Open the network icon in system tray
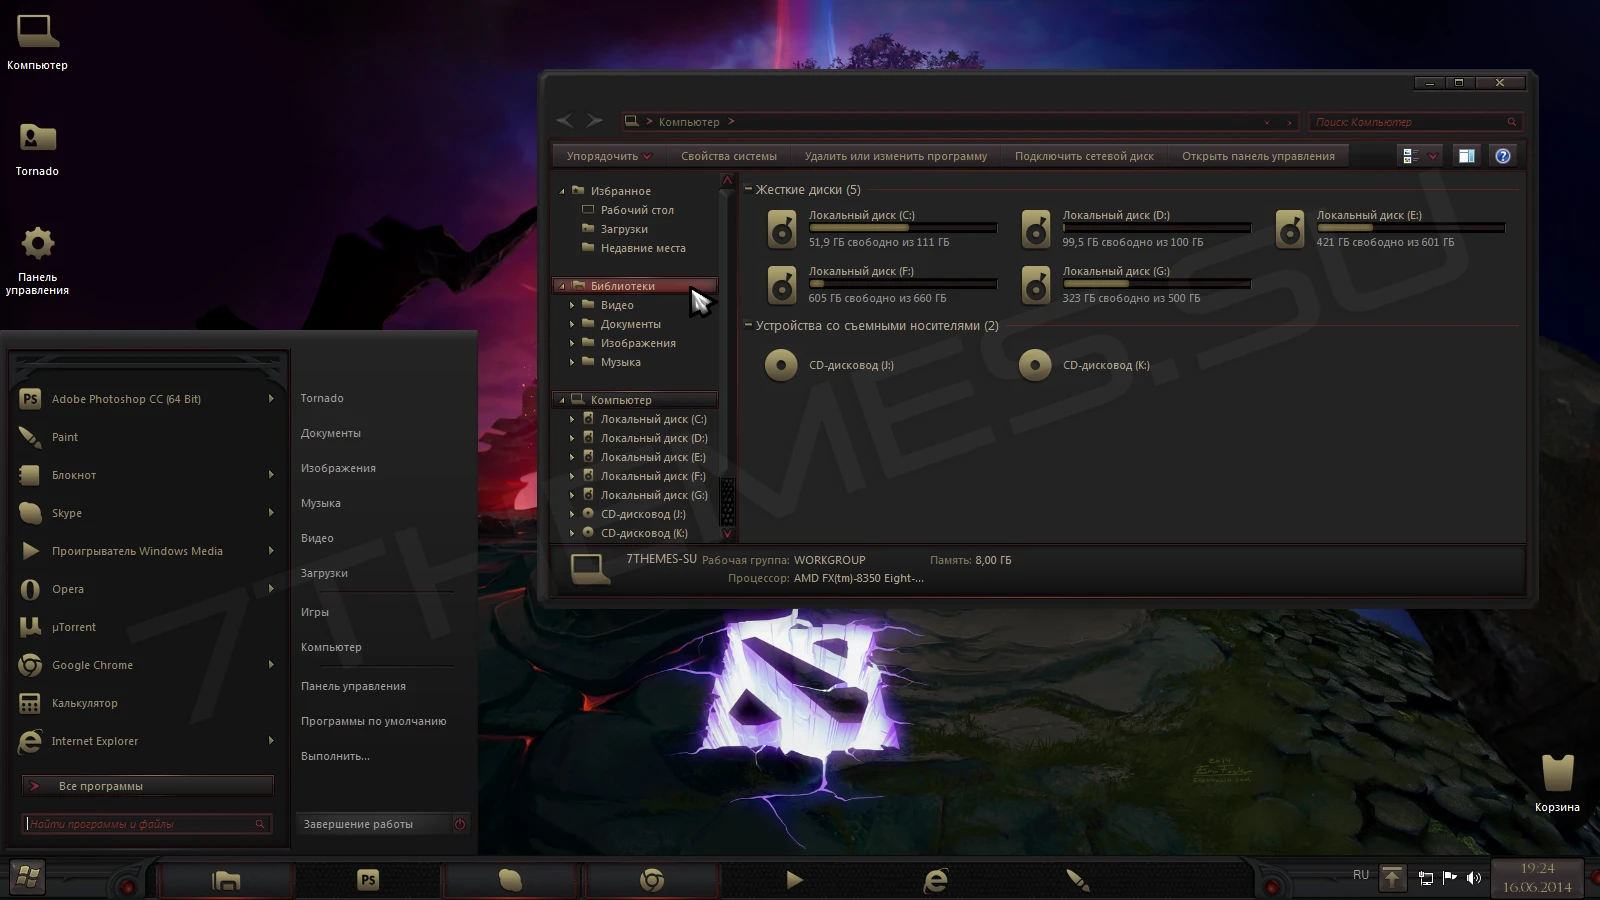The image size is (1600, 900). click(x=1426, y=878)
